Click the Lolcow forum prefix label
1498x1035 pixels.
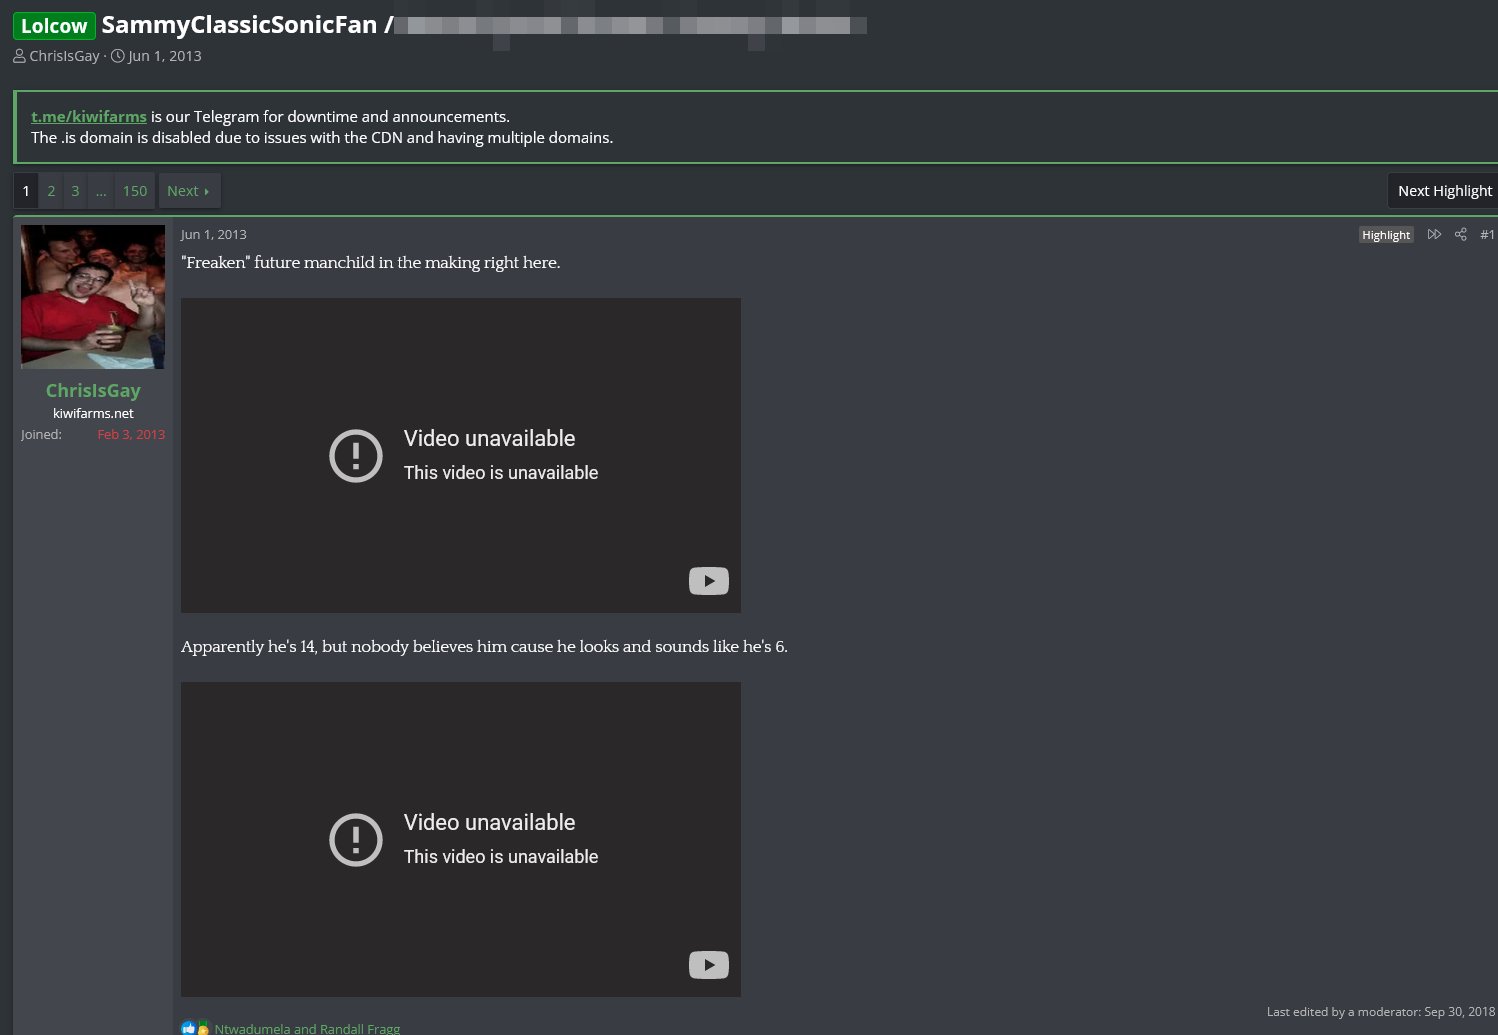[x=54, y=26]
